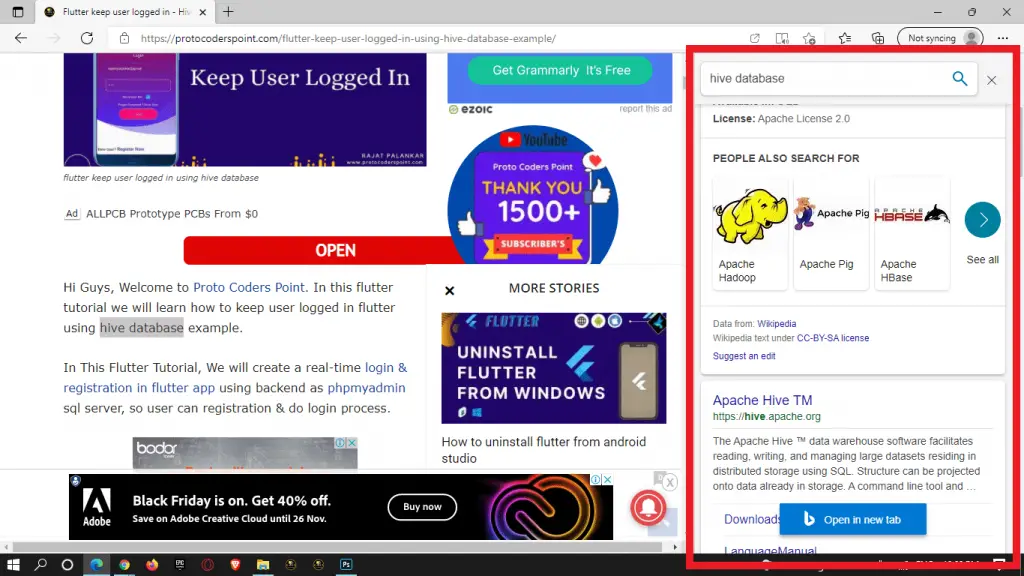Image resolution: width=1024 pixels, height=576 pixels.
Task: Open the tab actions menu icon
Action: 18,12
